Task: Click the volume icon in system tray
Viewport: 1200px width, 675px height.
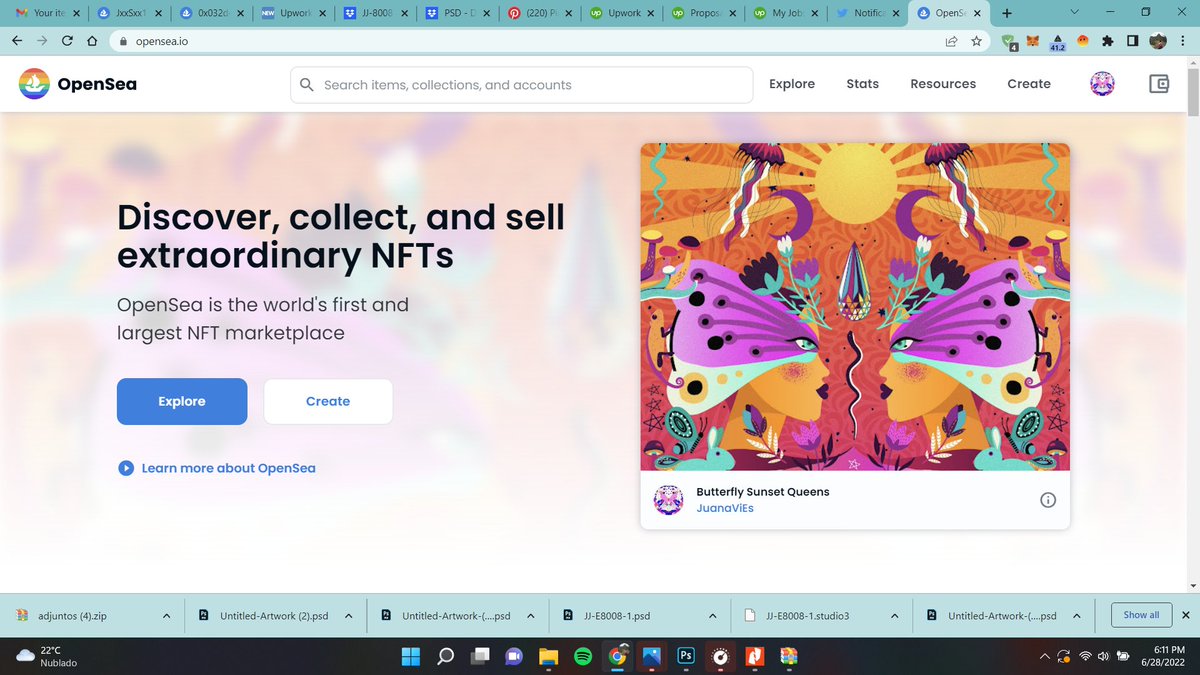Action: tap(1104, 657)
